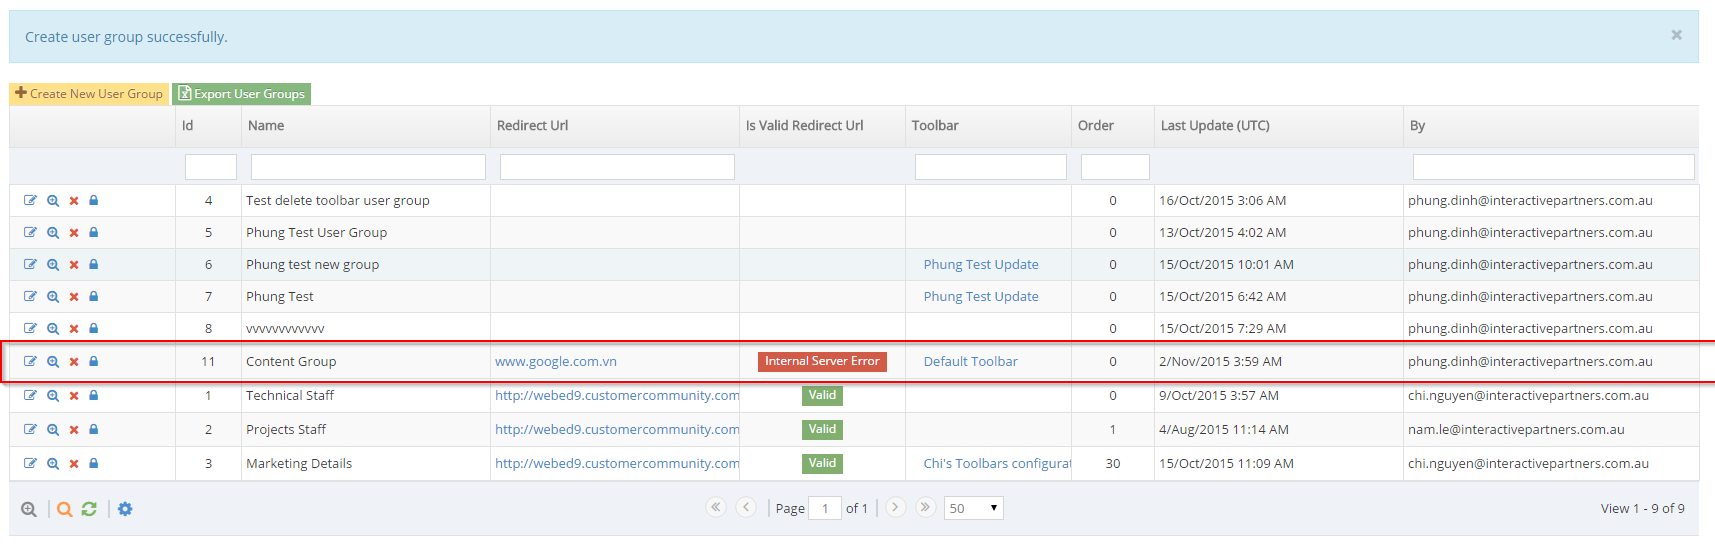Open grid settings gear icon in footer
Screen dimensions: 1715x546
click(125, 509)
